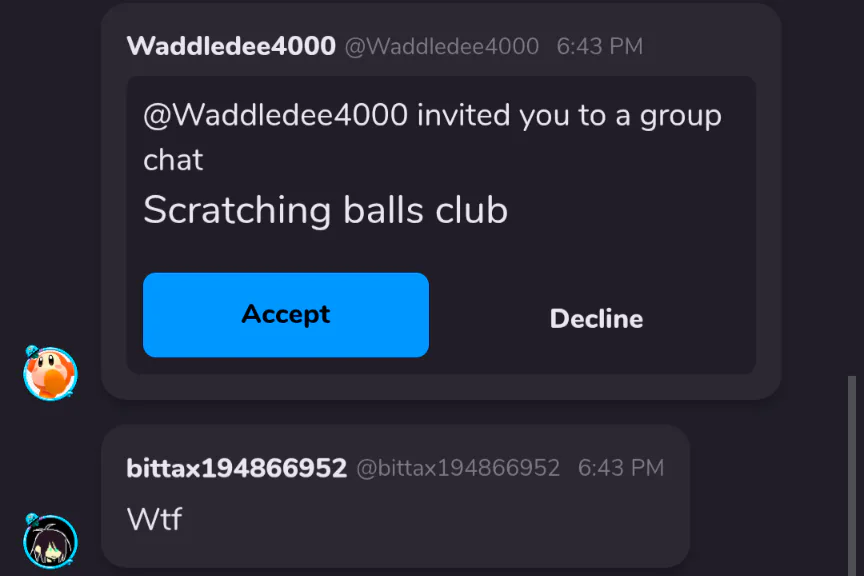Click the @Waddledee4000 gray handle
The height and width of the screenshot is (576, 864).
tap(441, 46)
